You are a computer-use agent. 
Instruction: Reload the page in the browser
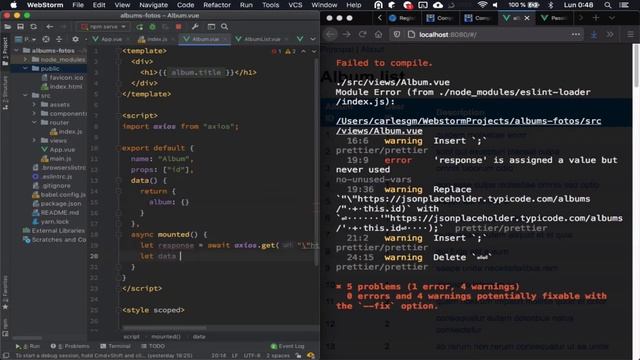pos(362,34)
